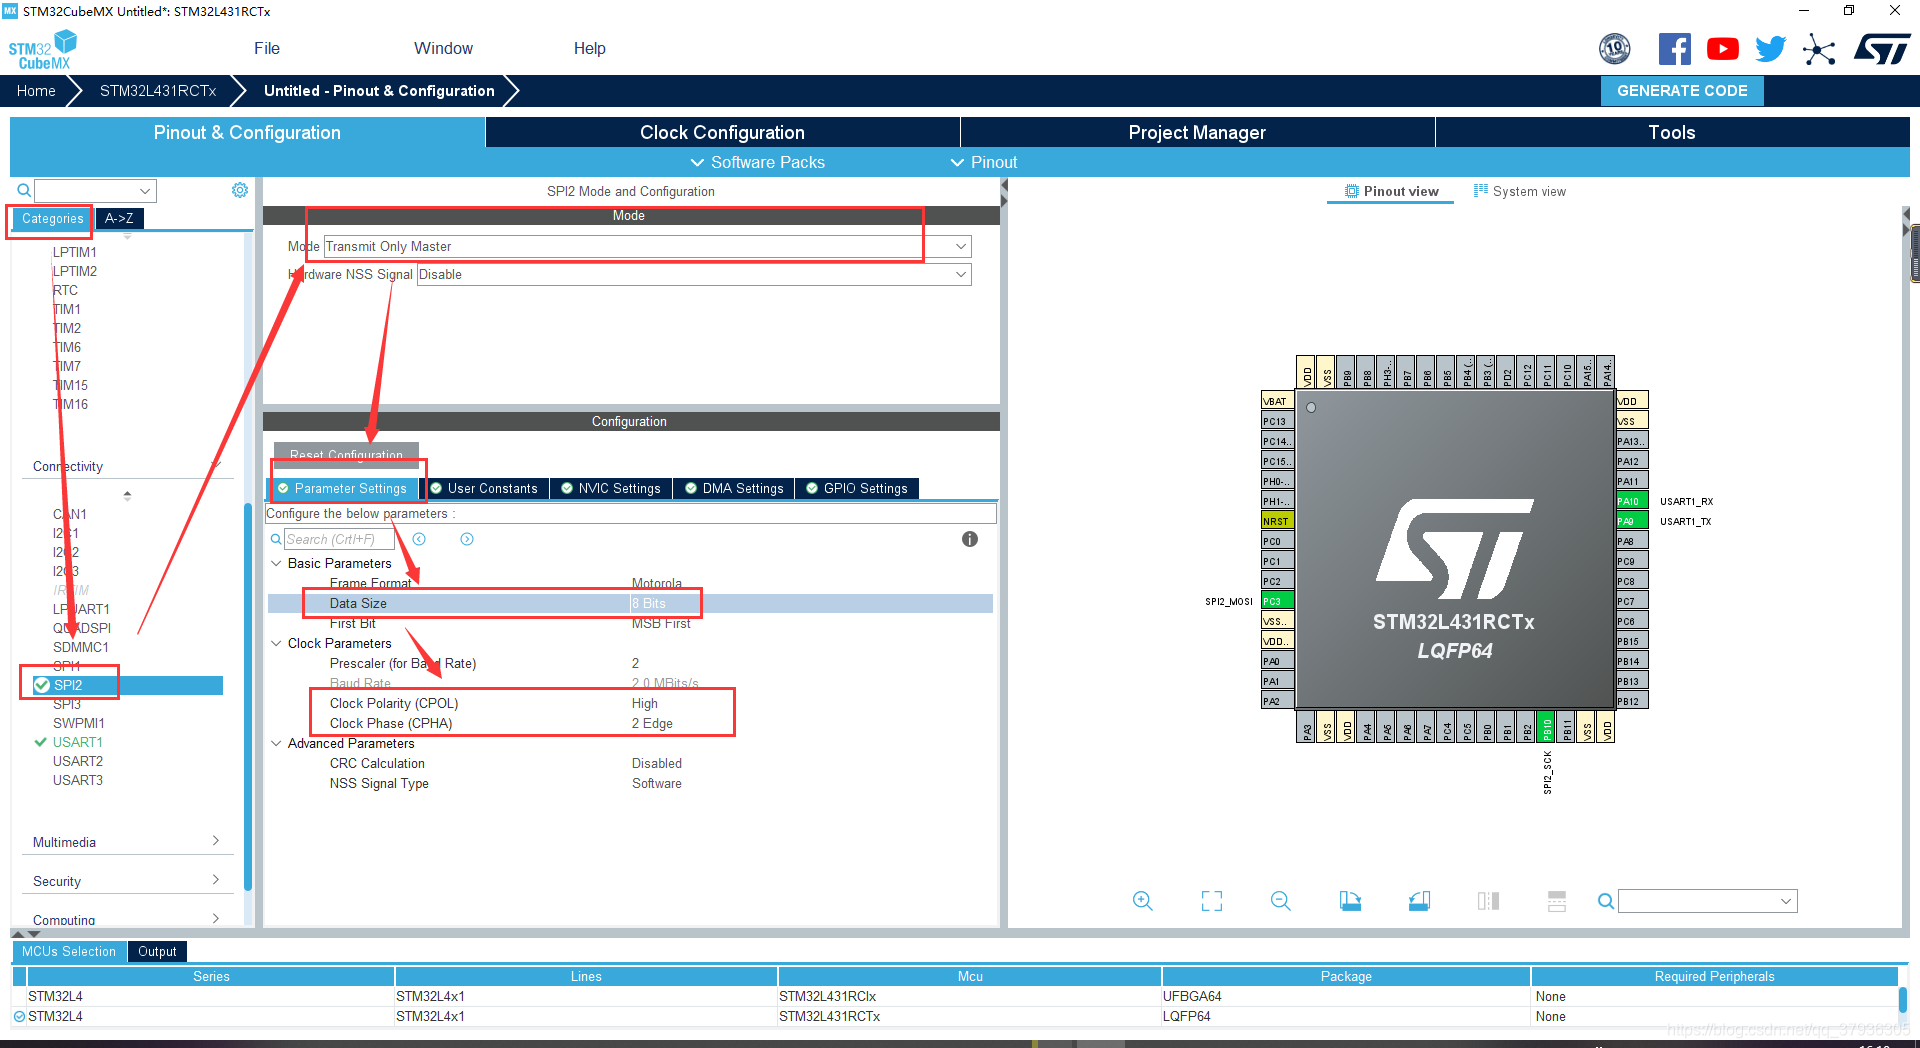Go to next parameter search result
The height and width of the screenshot is (1048, 1920).
pyautogui.click(x=467, y=539)
